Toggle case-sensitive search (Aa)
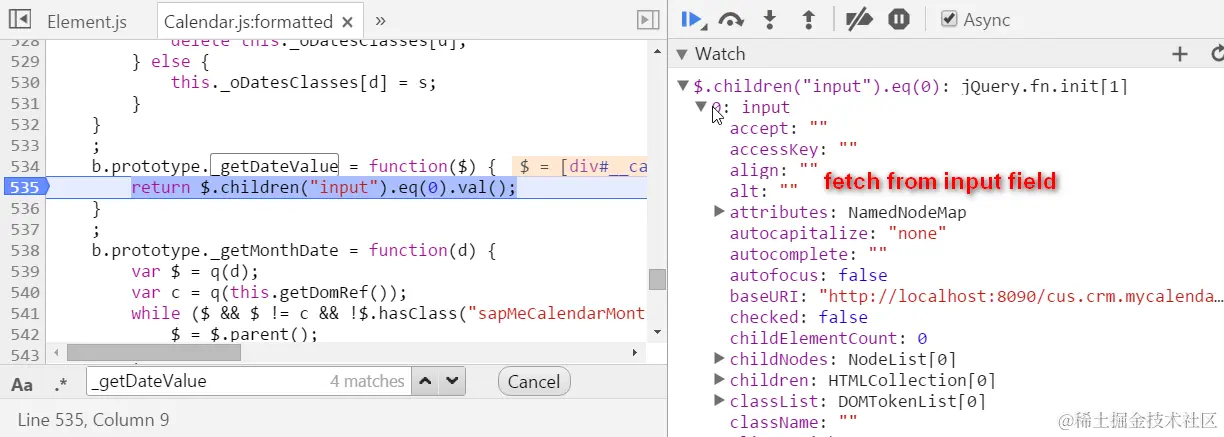 click(x=21, y=383)
